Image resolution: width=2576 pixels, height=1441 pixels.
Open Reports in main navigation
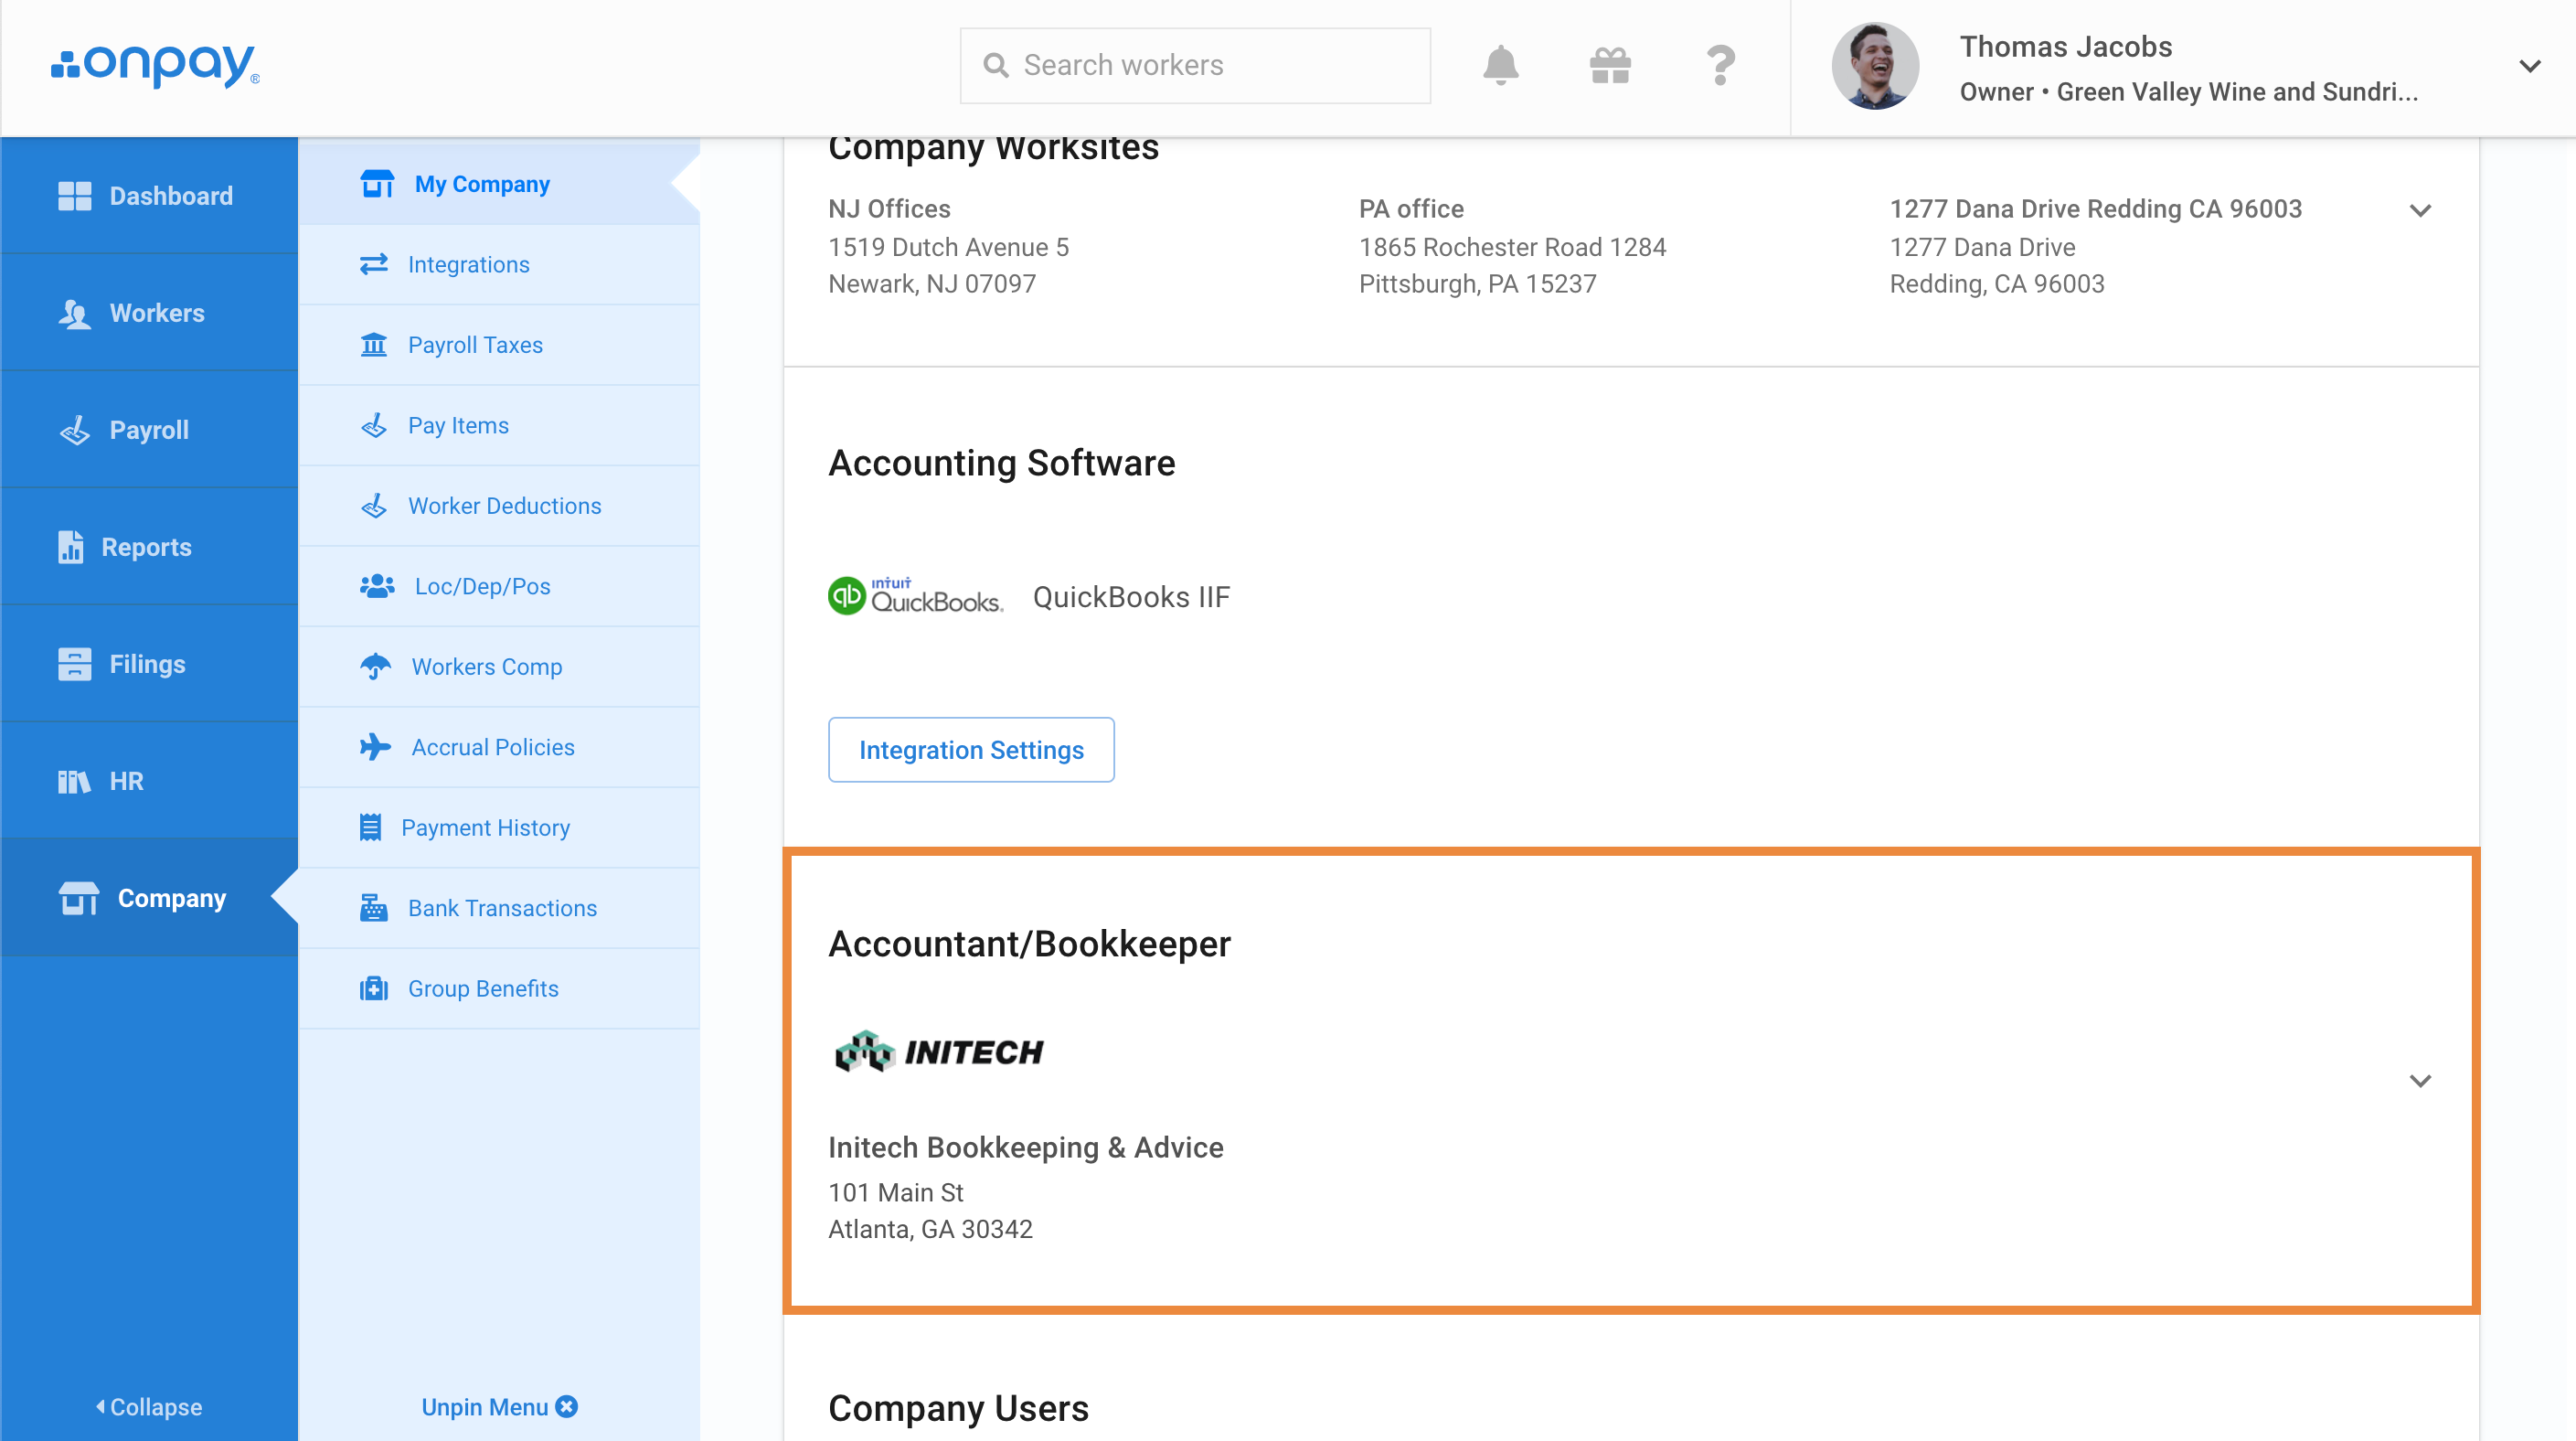pyautogui.click(x=149, y=547)
